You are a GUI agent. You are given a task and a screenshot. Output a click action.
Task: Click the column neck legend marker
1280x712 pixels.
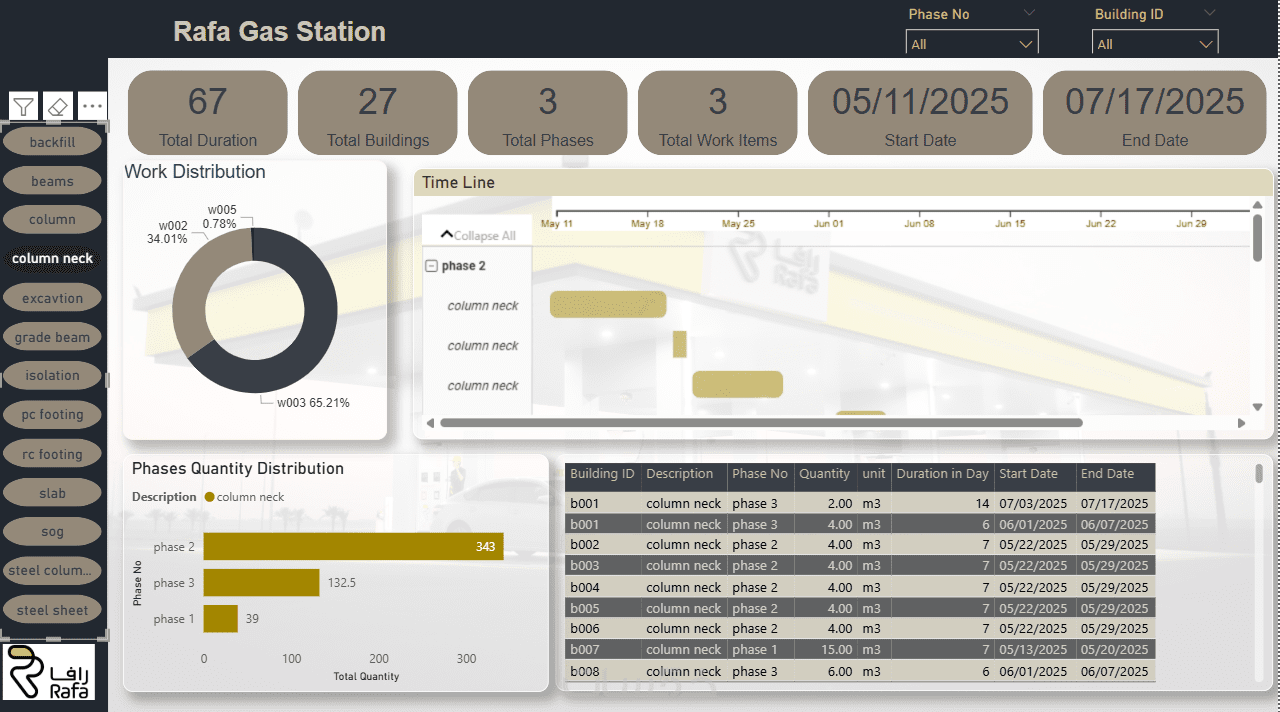click(209, 497)
